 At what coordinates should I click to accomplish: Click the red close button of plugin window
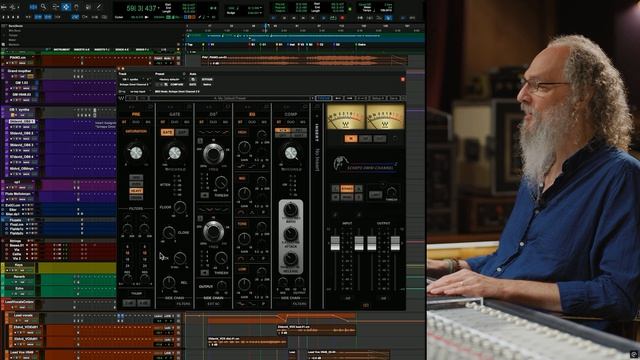coord(402,79)
